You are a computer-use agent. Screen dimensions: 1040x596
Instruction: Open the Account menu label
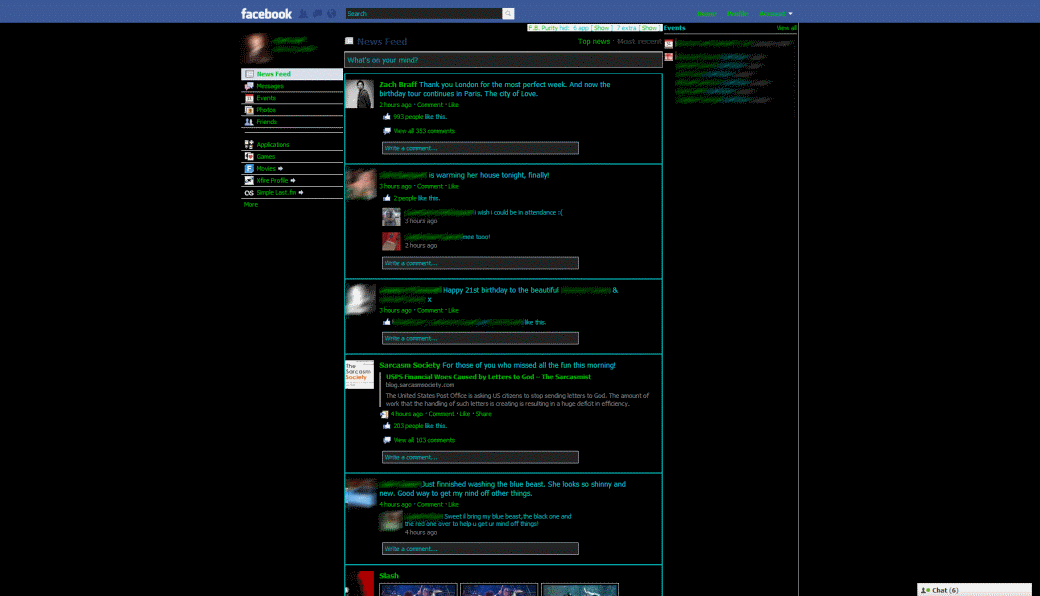(772, 13)
